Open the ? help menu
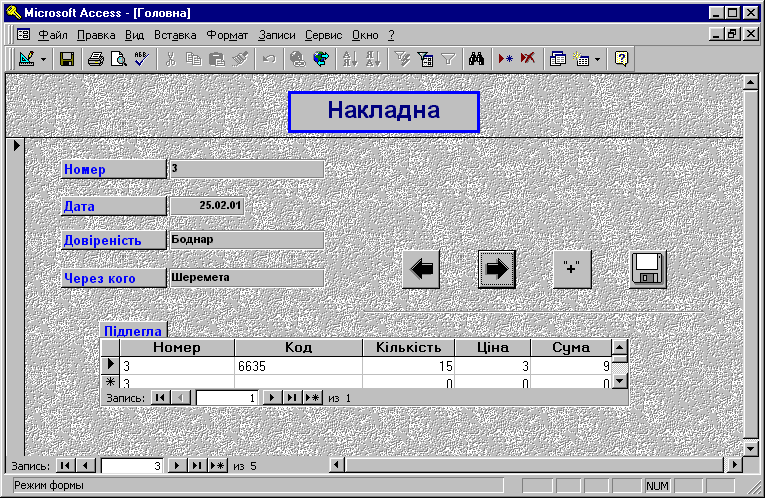Viewport: 765px width, 498px height. (391, 35)
